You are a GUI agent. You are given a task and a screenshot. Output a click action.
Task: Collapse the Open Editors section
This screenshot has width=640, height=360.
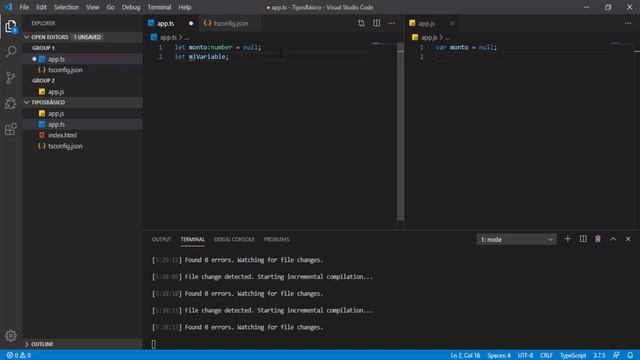(27, 37)
